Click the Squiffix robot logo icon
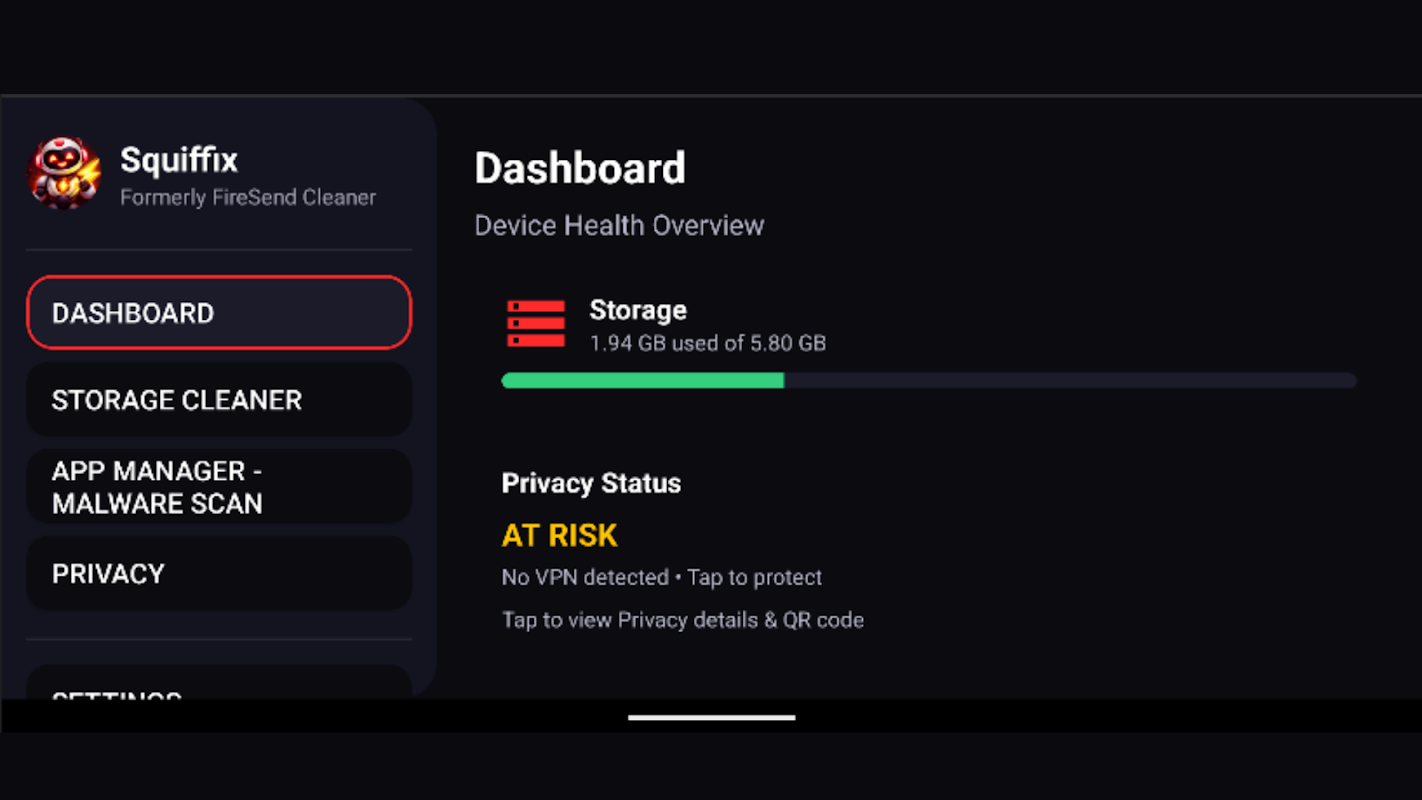Screen dimensions: 1422x800 (64, 174)
